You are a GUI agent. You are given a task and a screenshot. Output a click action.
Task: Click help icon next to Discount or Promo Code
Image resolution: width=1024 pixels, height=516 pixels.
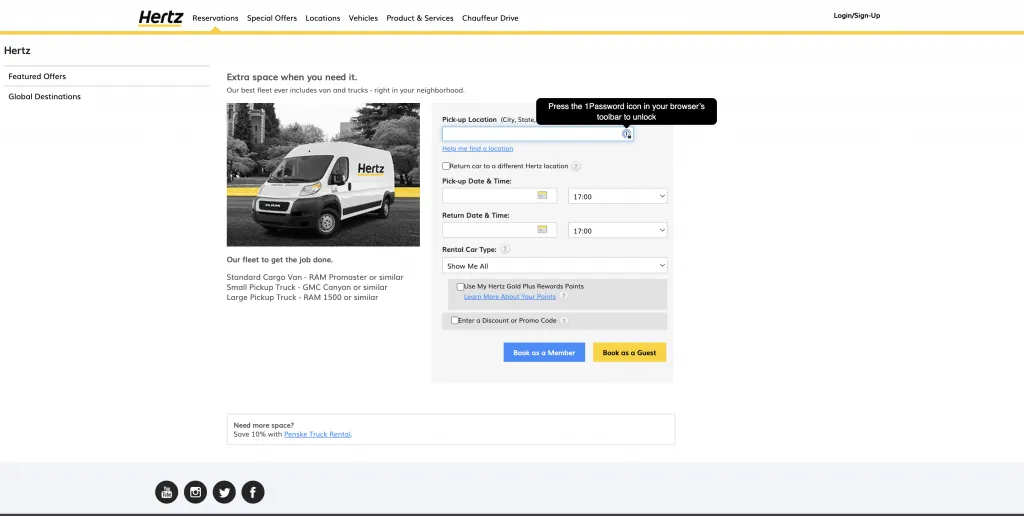point(564,321)
